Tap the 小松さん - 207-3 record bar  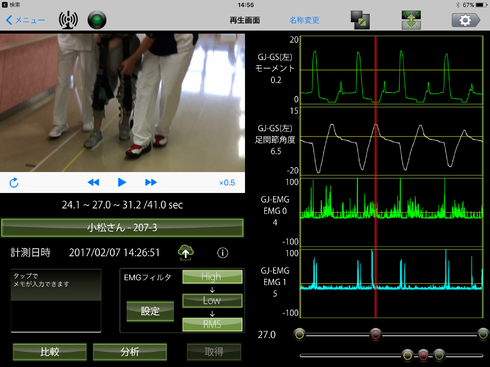click(x=122, y=228)
